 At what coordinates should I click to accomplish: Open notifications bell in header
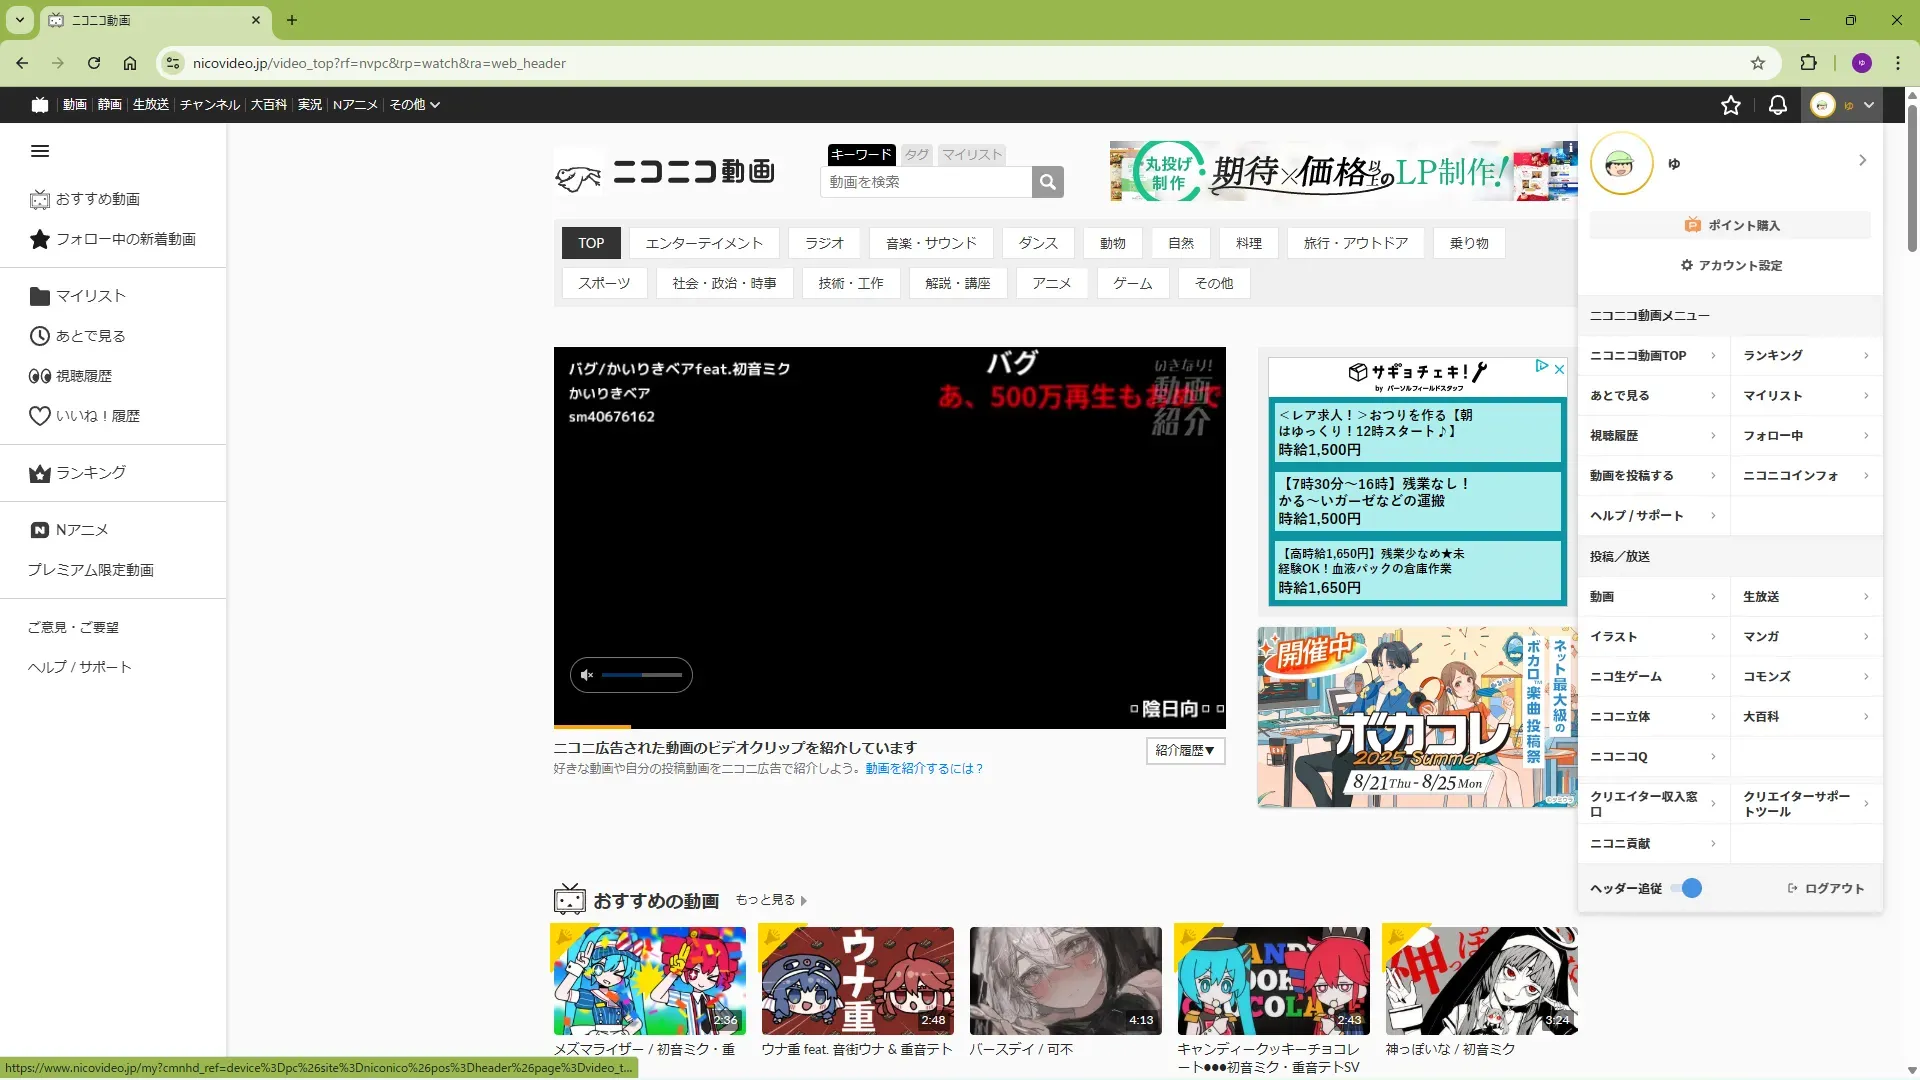pos(1777,105)
